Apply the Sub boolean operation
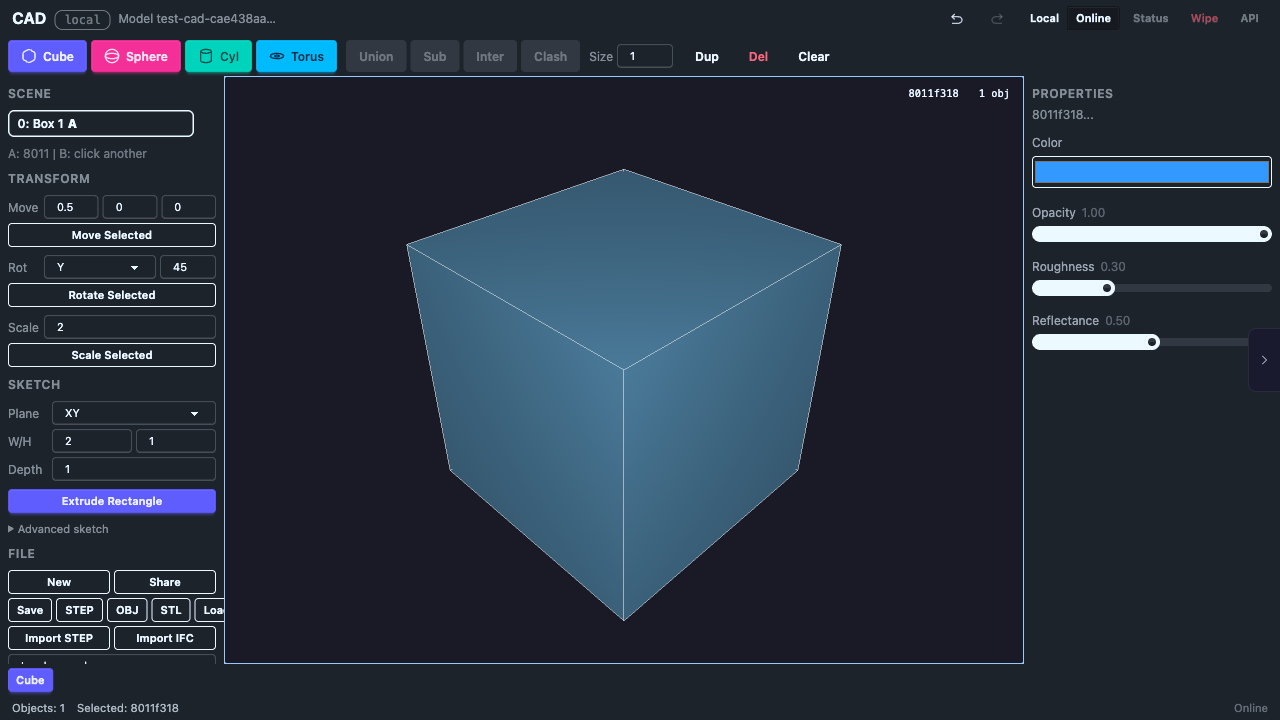Screen dimensions: 1280x720 434,56
